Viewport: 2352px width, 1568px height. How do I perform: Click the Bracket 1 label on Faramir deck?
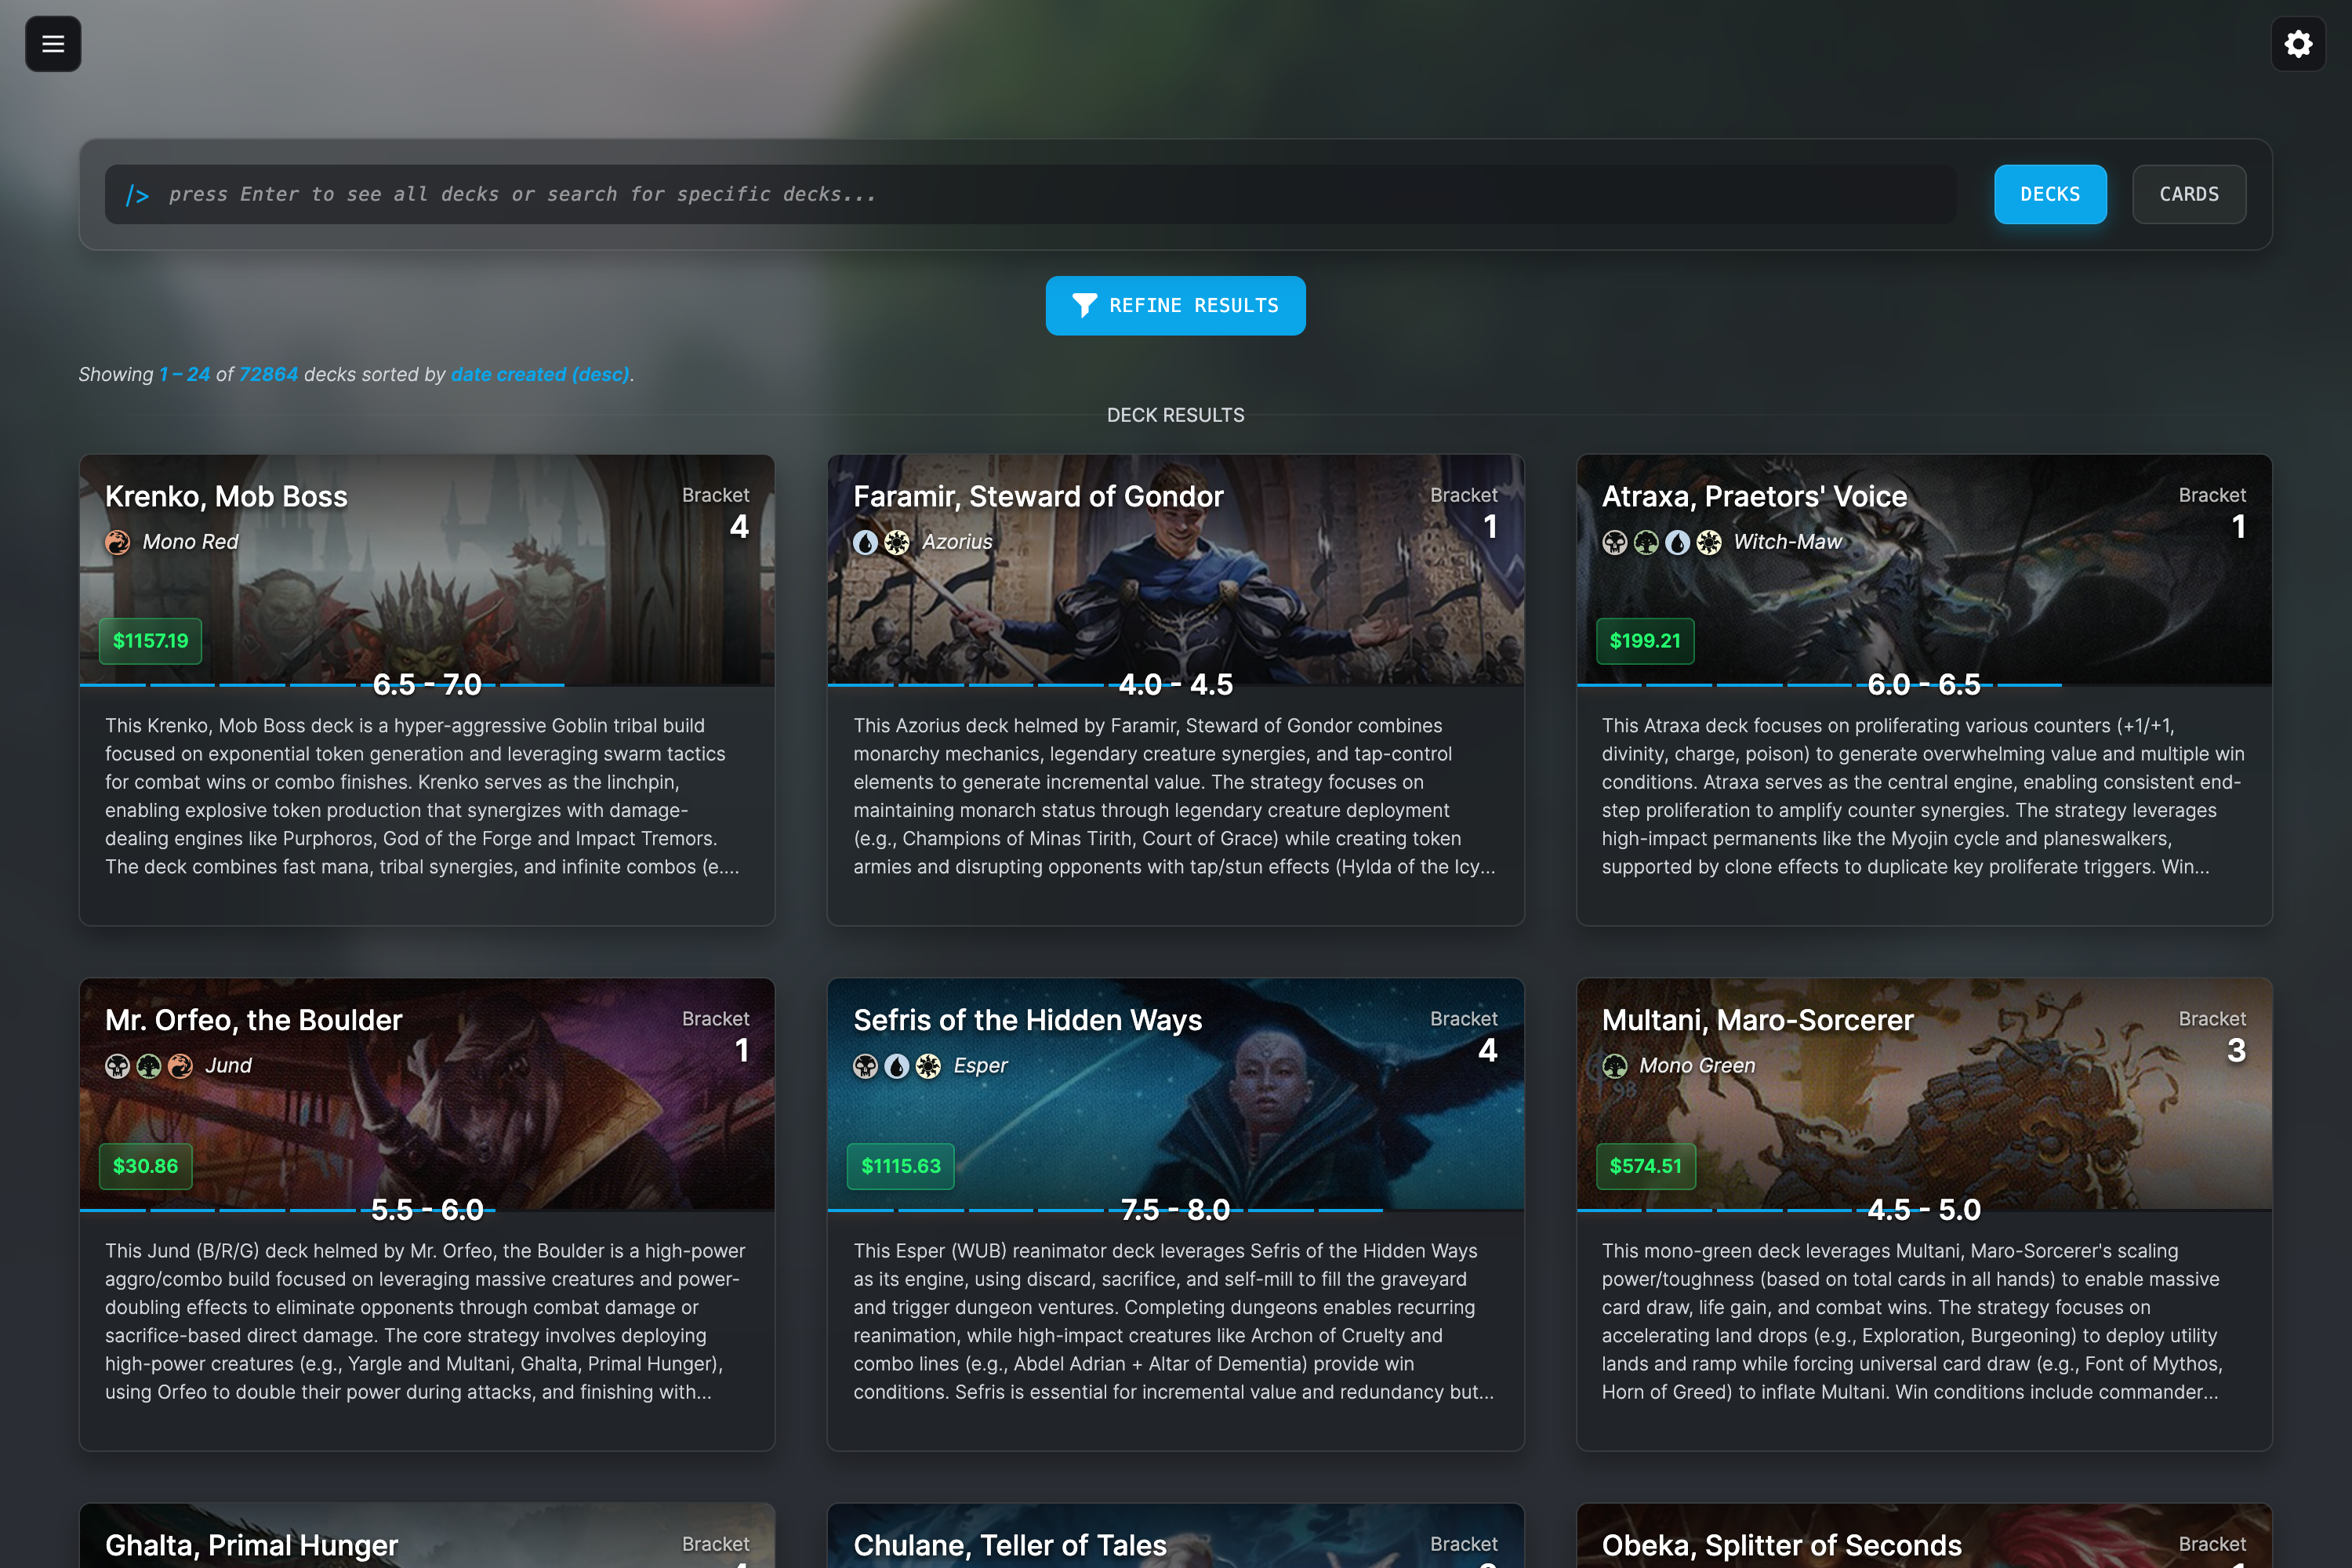pyautogui.click(x=1464, y=513)
